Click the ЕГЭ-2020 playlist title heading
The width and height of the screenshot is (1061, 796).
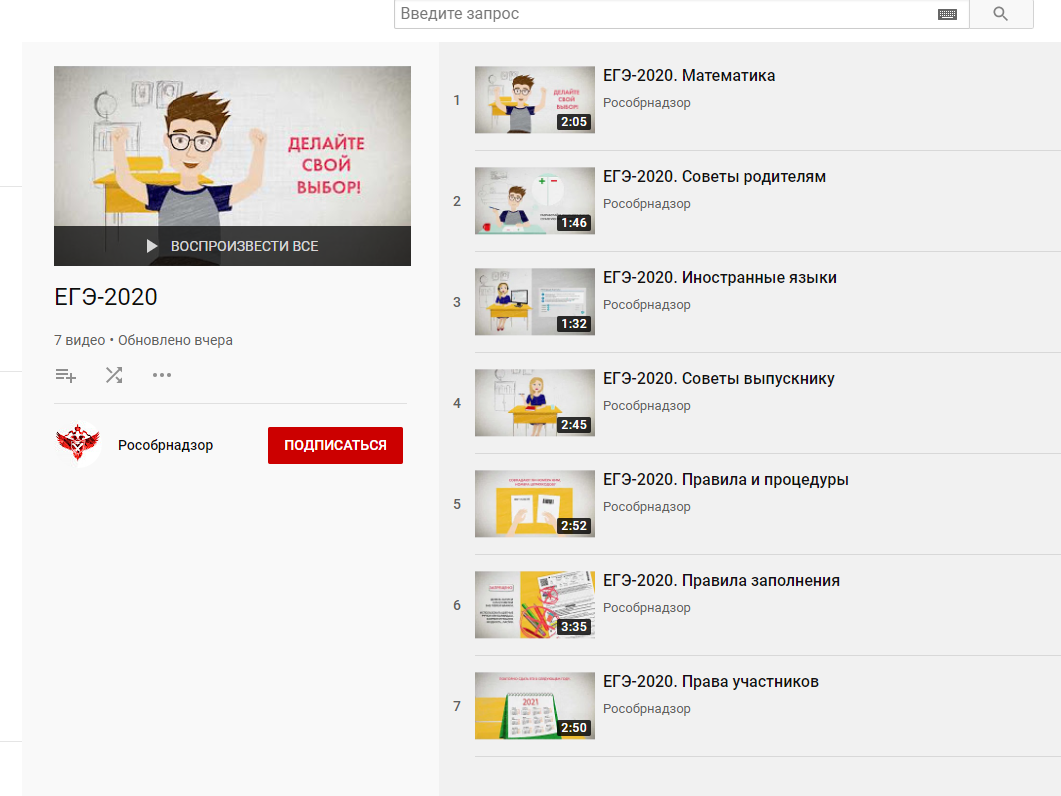coord(106,297)
